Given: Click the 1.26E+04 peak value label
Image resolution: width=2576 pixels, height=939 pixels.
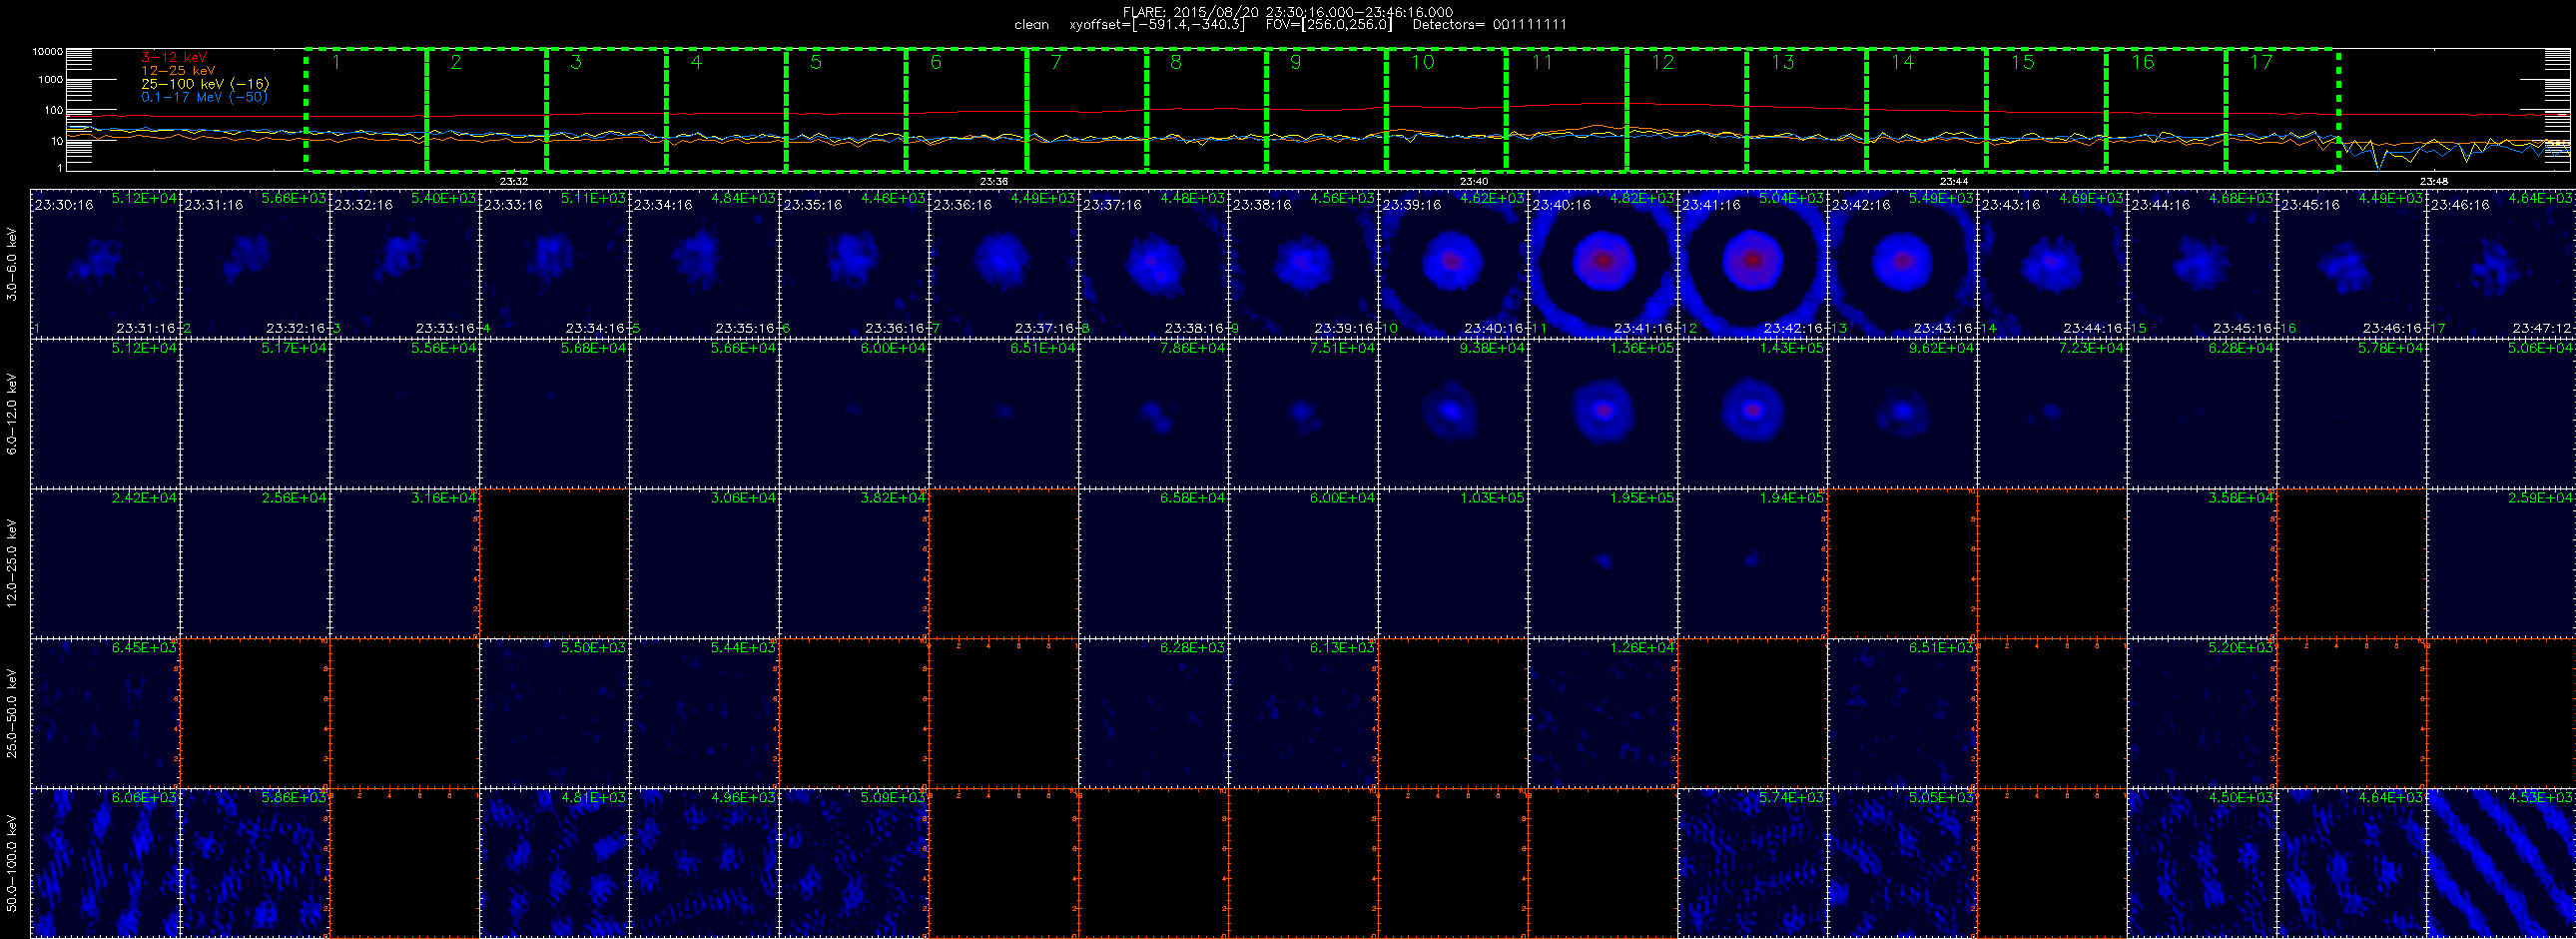Looking at the screenshot, I should pyautogui.click(x=1642, y=647).
